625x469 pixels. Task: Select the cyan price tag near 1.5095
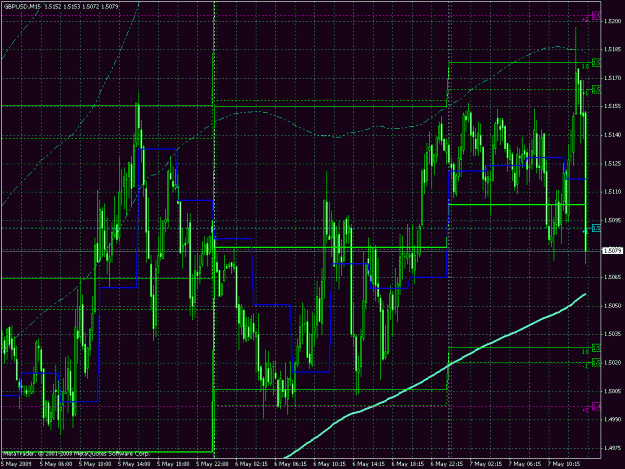point(596,228)
